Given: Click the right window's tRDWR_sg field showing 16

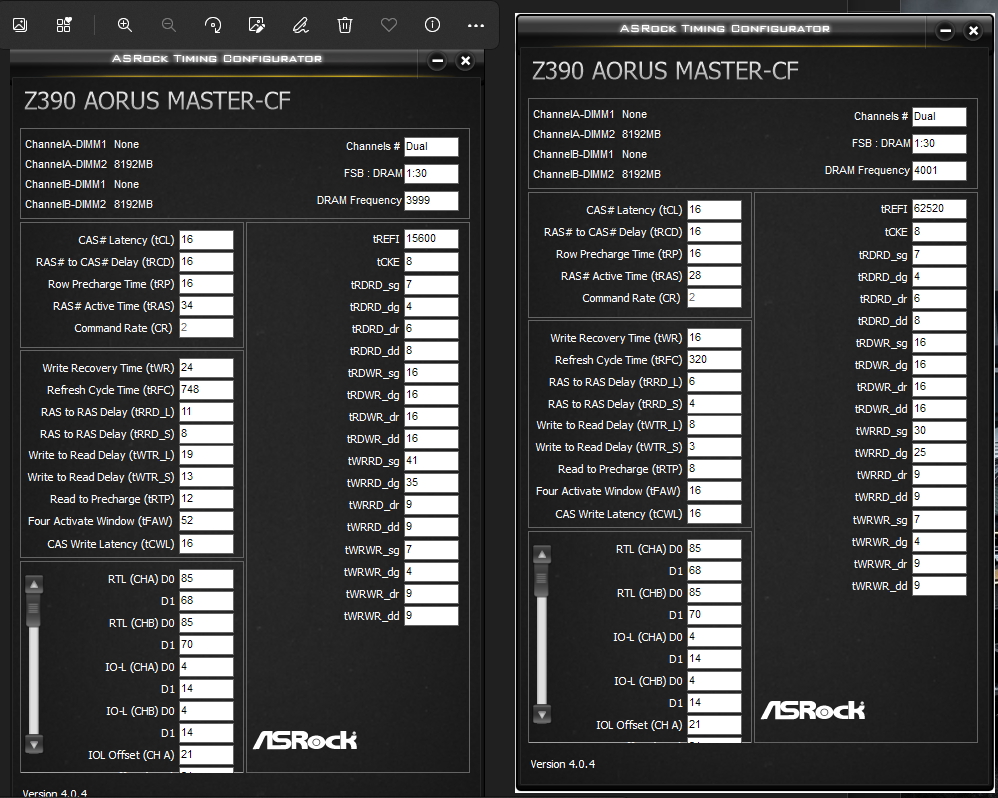Looking at the screenshot, I should [x=939, y=343].
